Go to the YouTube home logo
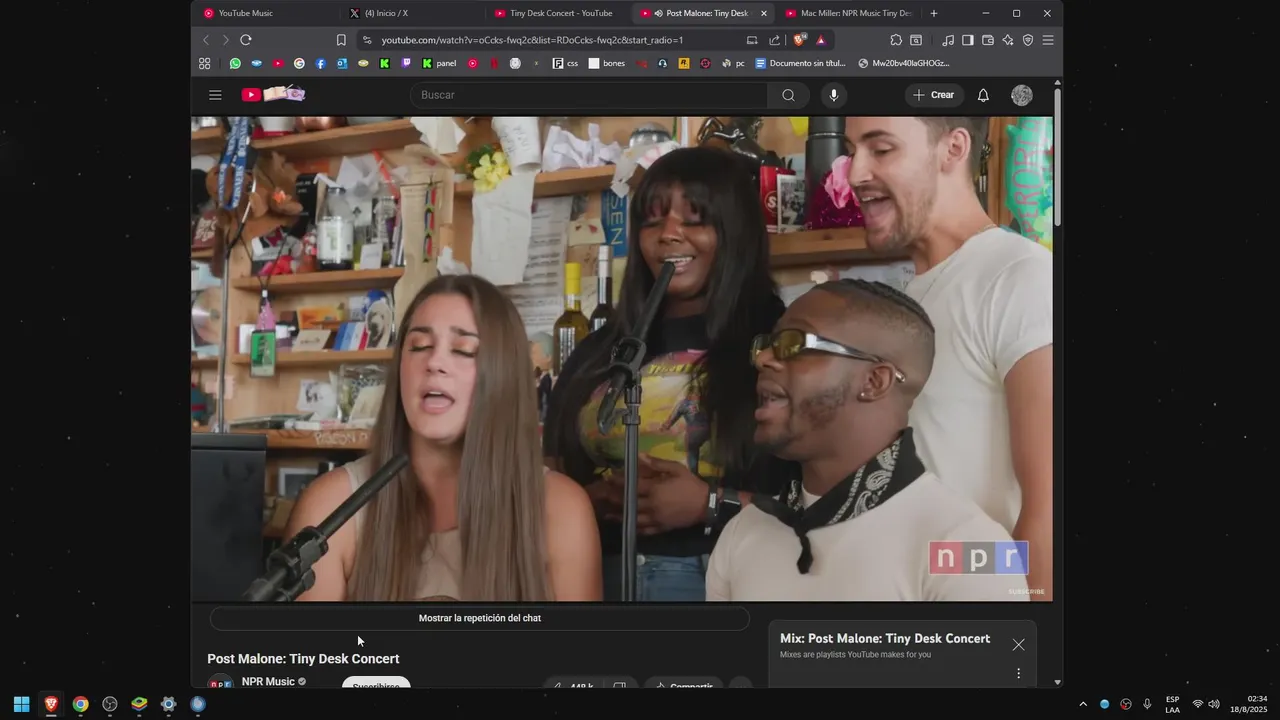Image resolution: width=1280 pixels, height=720 pixels. (x=273, y=94)
